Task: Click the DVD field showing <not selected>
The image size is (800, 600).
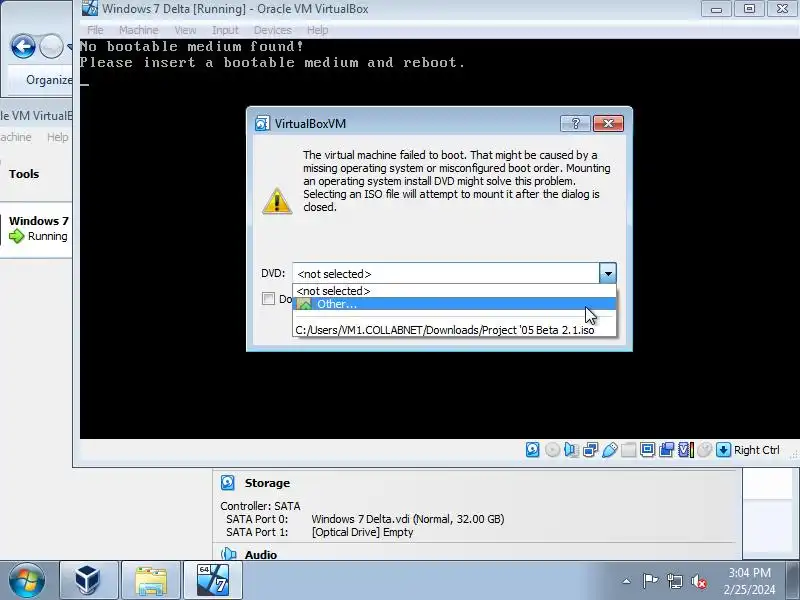Action: click(x=446, y=273)
